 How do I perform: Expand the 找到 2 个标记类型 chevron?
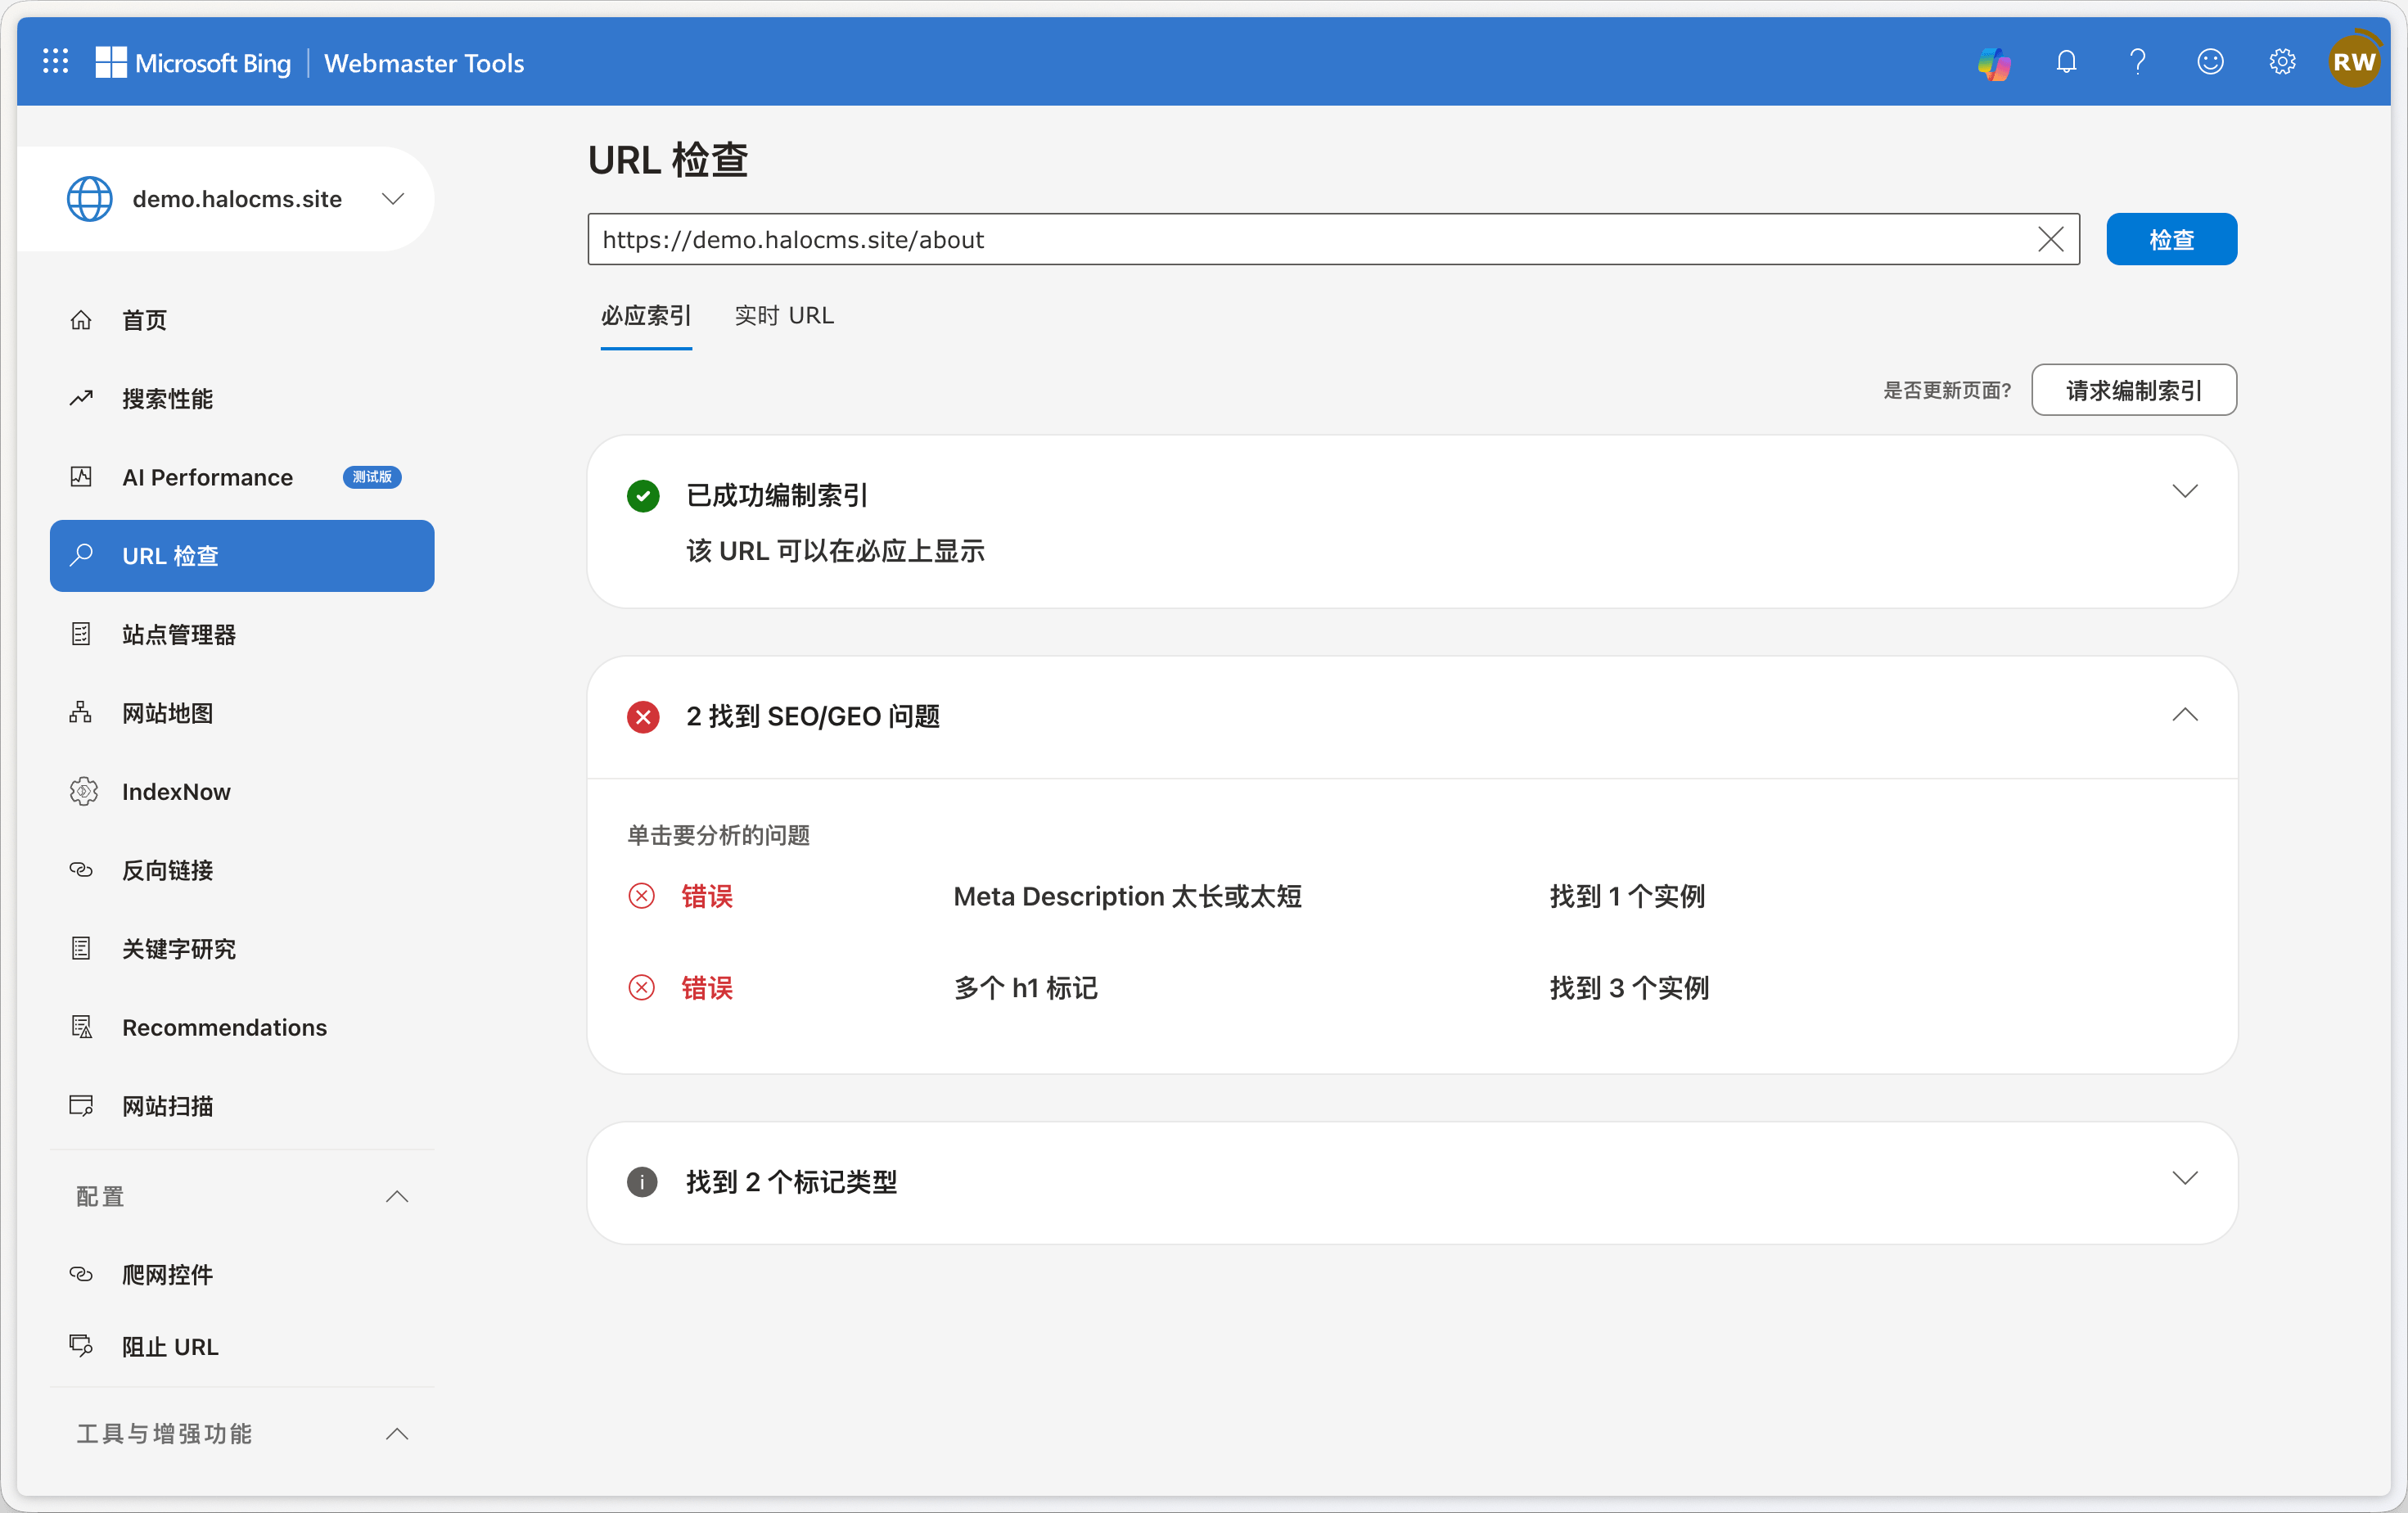[2185, 1178]
